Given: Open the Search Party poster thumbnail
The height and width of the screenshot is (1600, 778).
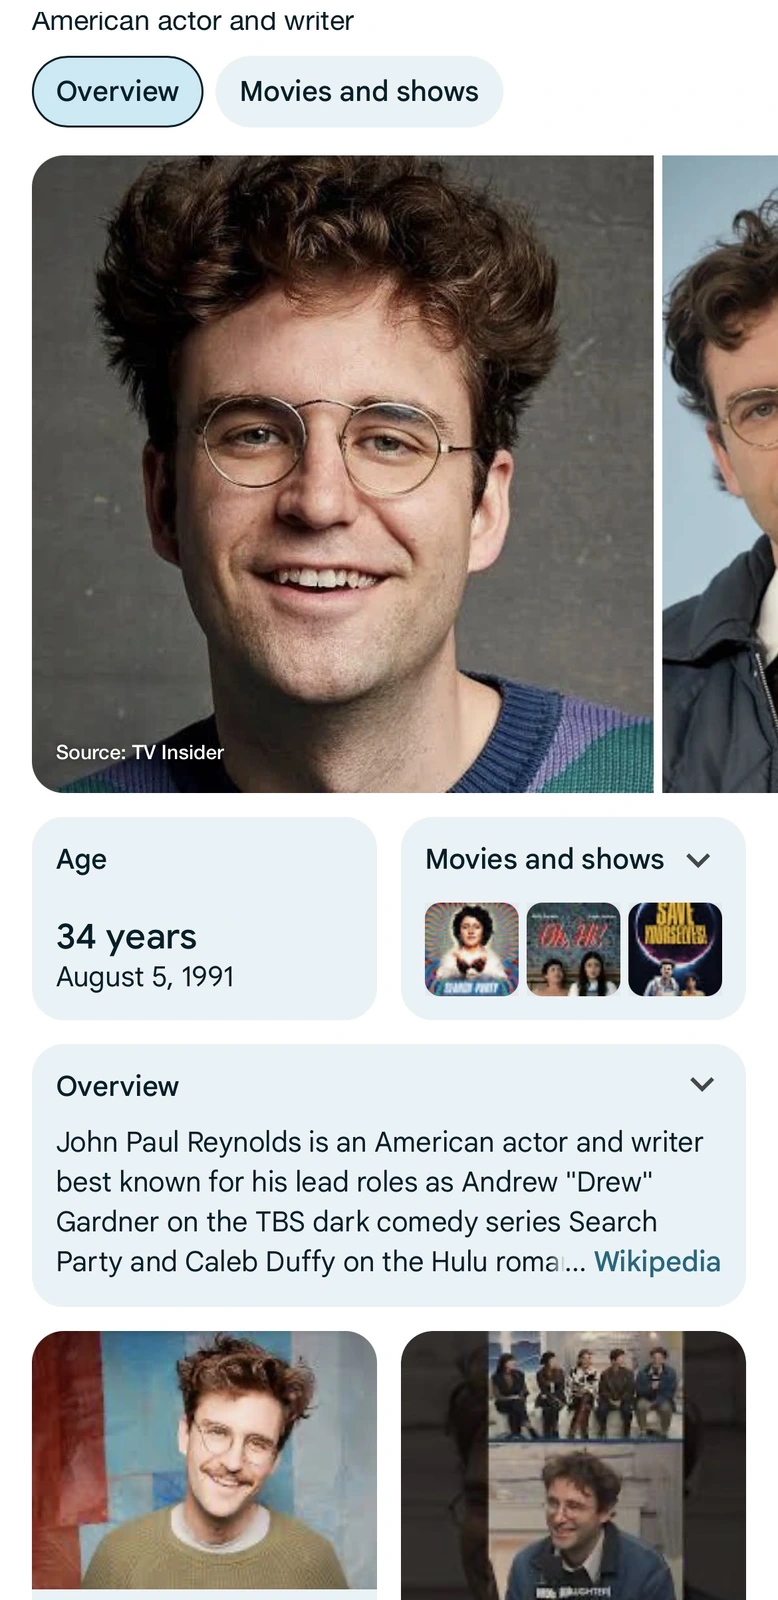Looking at the screenshot, I should point(472,949).
